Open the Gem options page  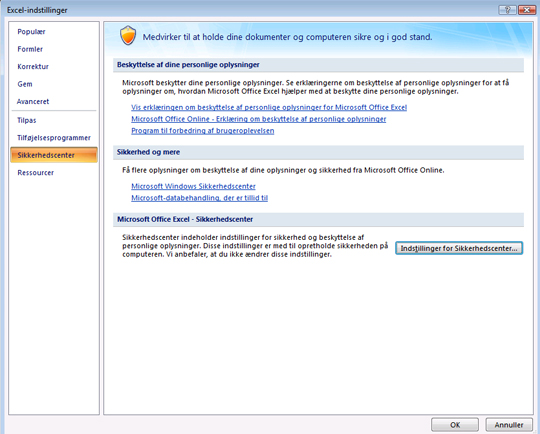25,84
